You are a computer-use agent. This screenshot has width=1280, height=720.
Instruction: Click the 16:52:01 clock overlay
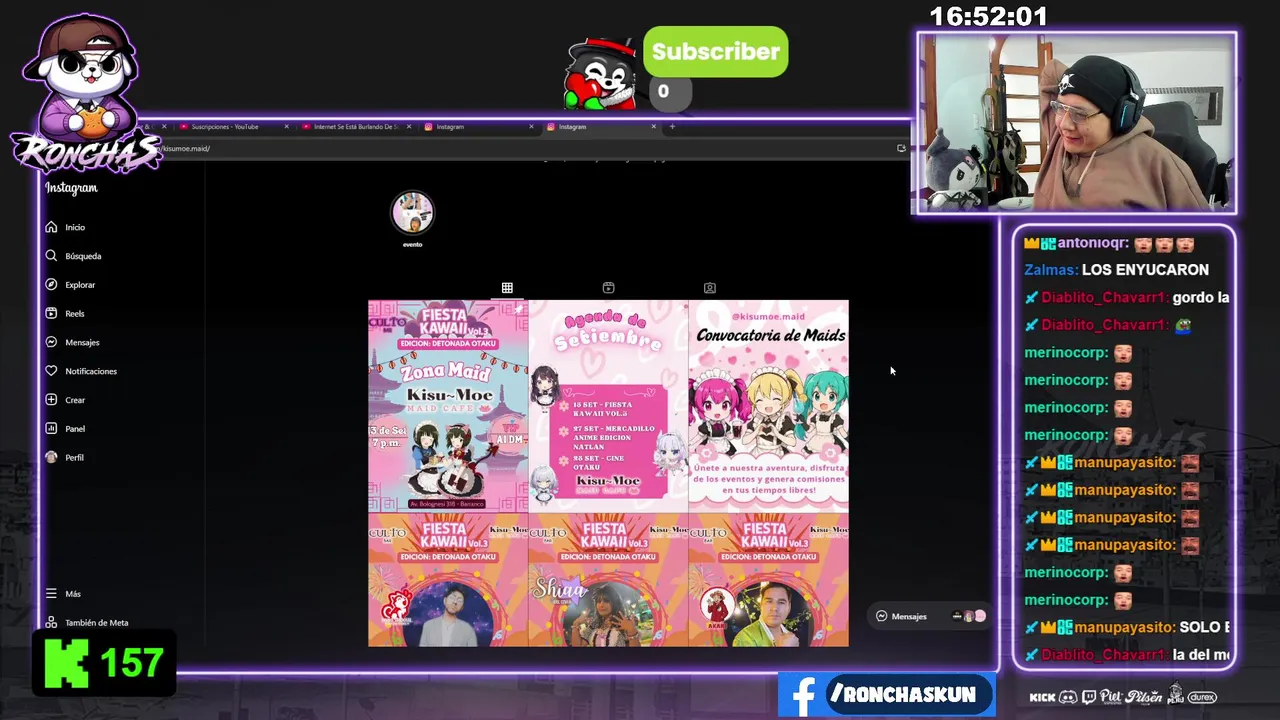pyautogui.click(x=988, y=17)
